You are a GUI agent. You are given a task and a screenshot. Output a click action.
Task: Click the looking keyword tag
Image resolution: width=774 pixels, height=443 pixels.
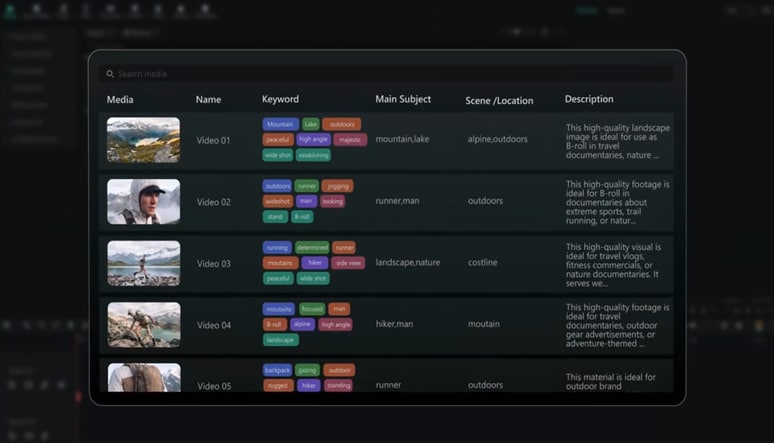click(x=332, y=201)
